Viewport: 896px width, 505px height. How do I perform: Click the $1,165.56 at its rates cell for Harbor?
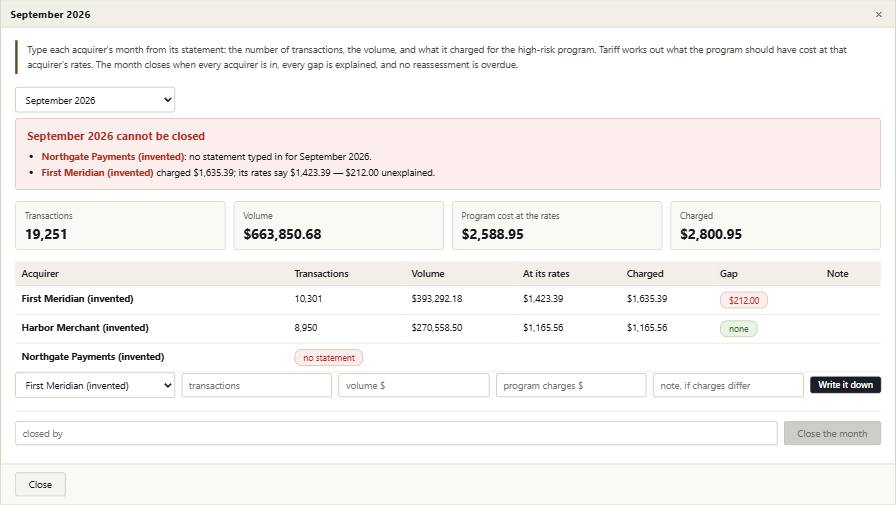tap(543, 327)
